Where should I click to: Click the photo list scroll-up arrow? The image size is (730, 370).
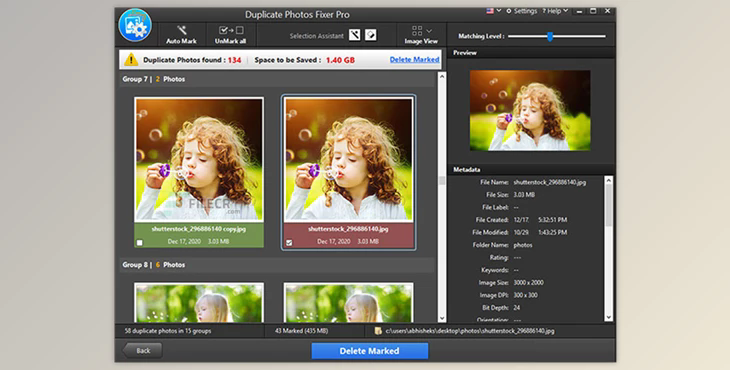(x=442, y=76)
